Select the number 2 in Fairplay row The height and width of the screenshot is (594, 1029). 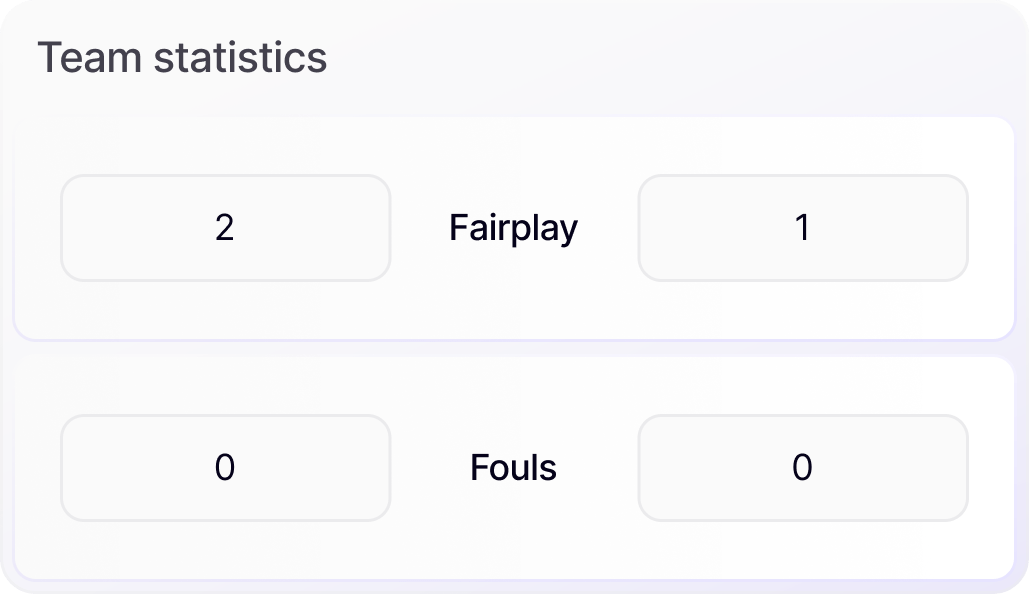[225, 228]
